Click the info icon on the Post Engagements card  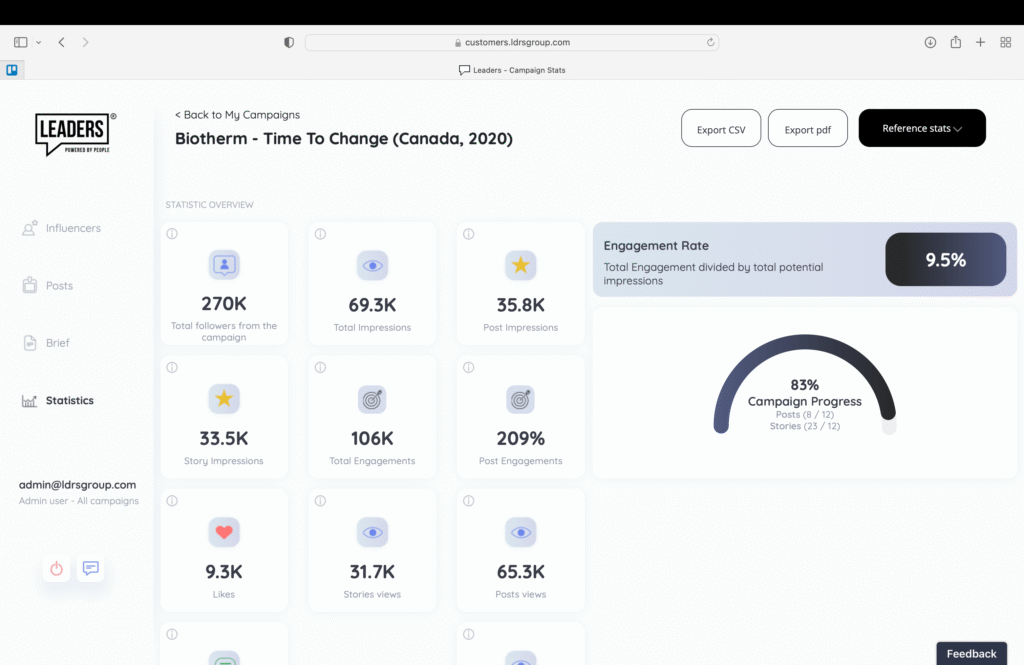[467, 367]
